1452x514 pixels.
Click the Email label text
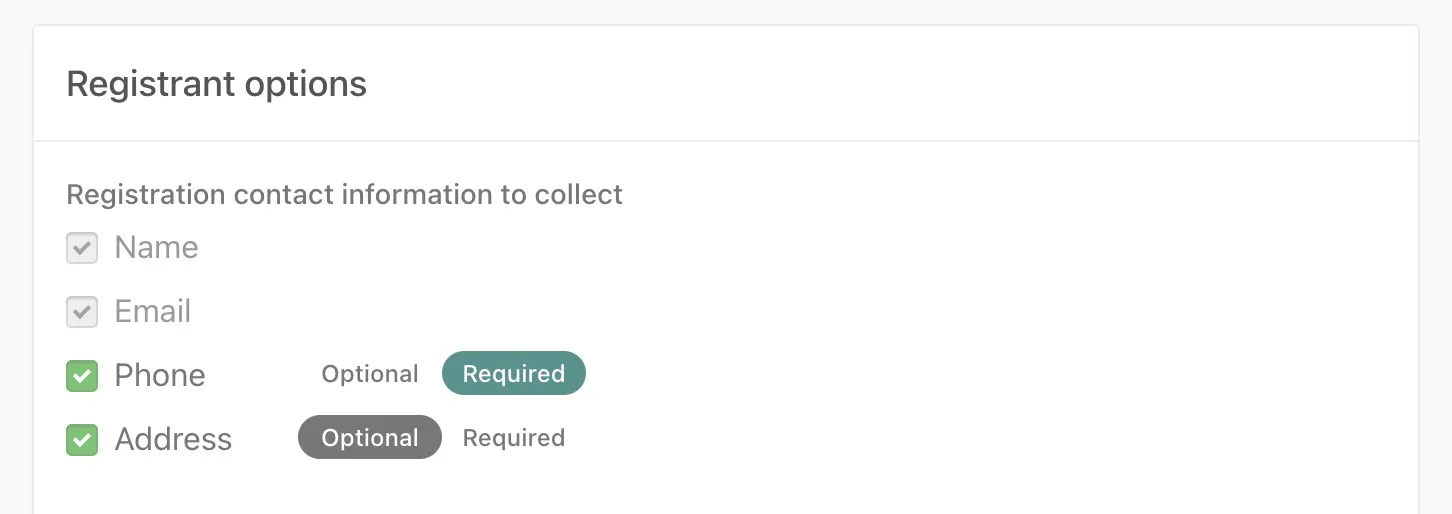point(153,312)
